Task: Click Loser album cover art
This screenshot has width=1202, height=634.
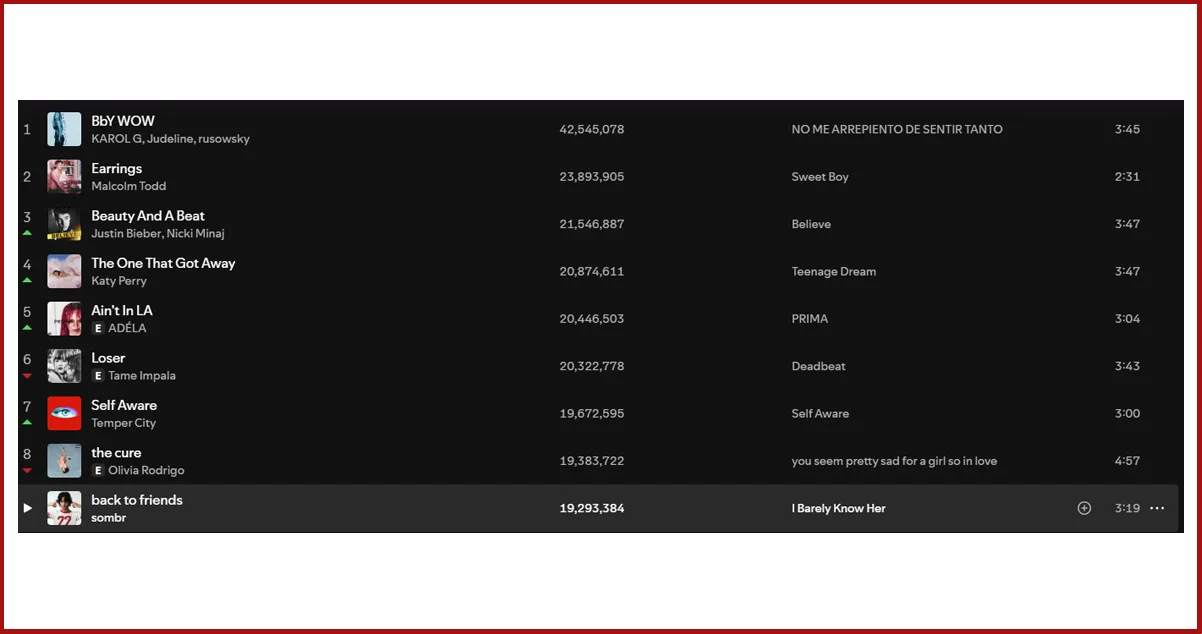Action: [x=64, y=366]
